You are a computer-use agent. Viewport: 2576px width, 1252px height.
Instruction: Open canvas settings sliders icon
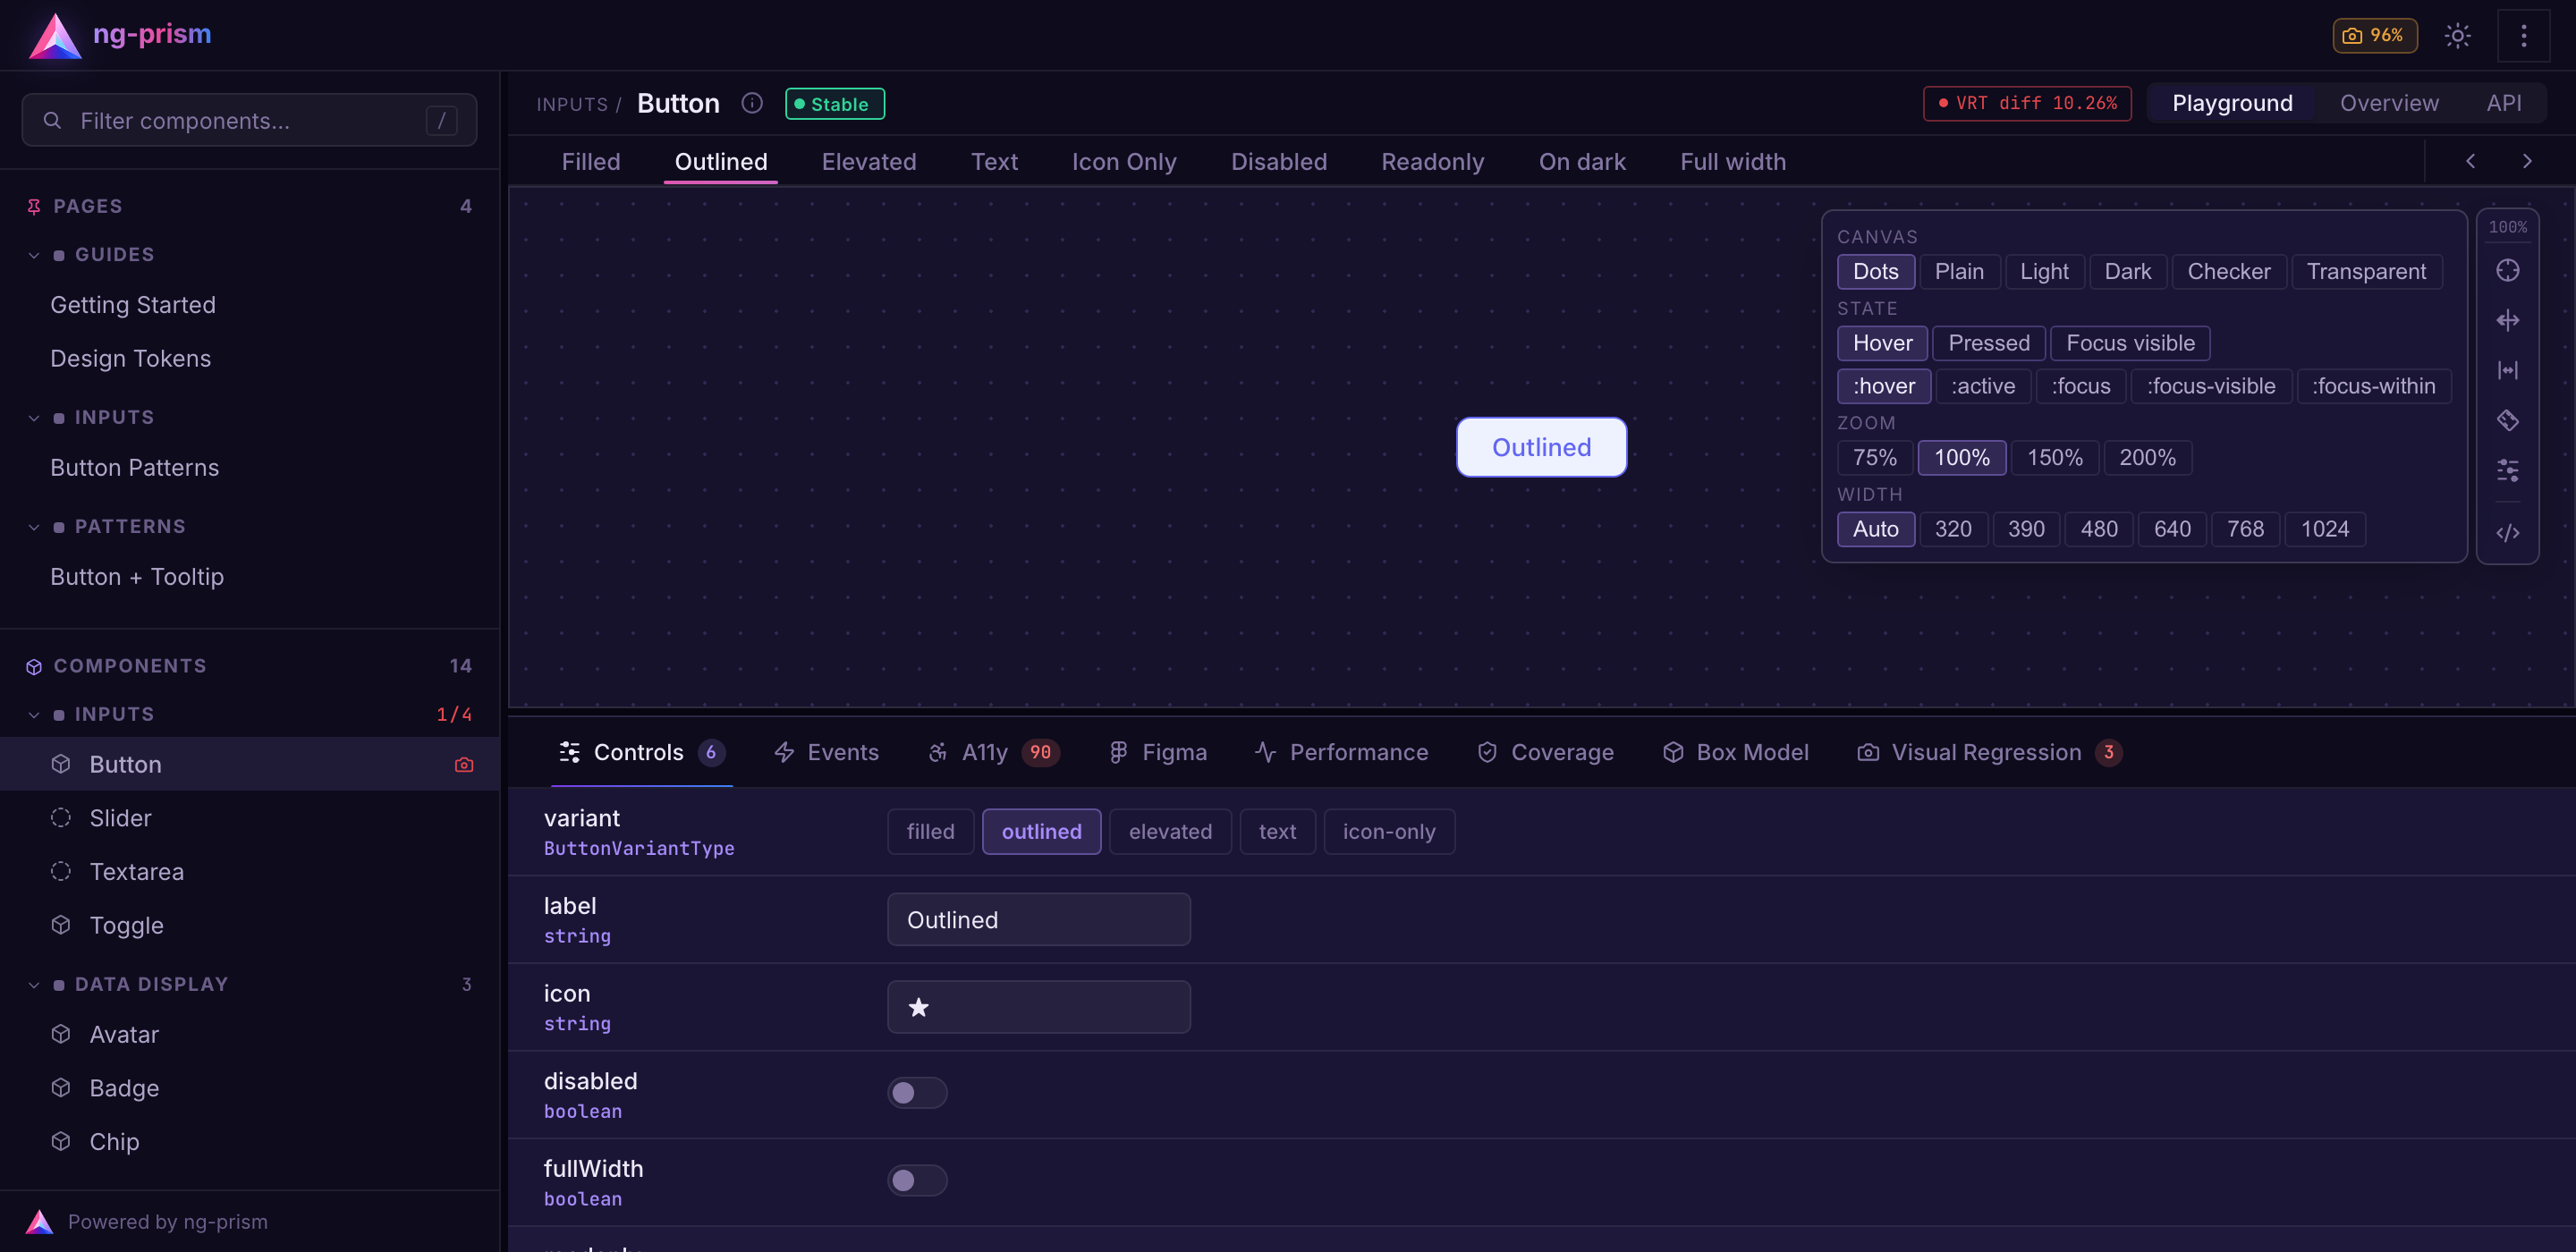click(2507, 471)
